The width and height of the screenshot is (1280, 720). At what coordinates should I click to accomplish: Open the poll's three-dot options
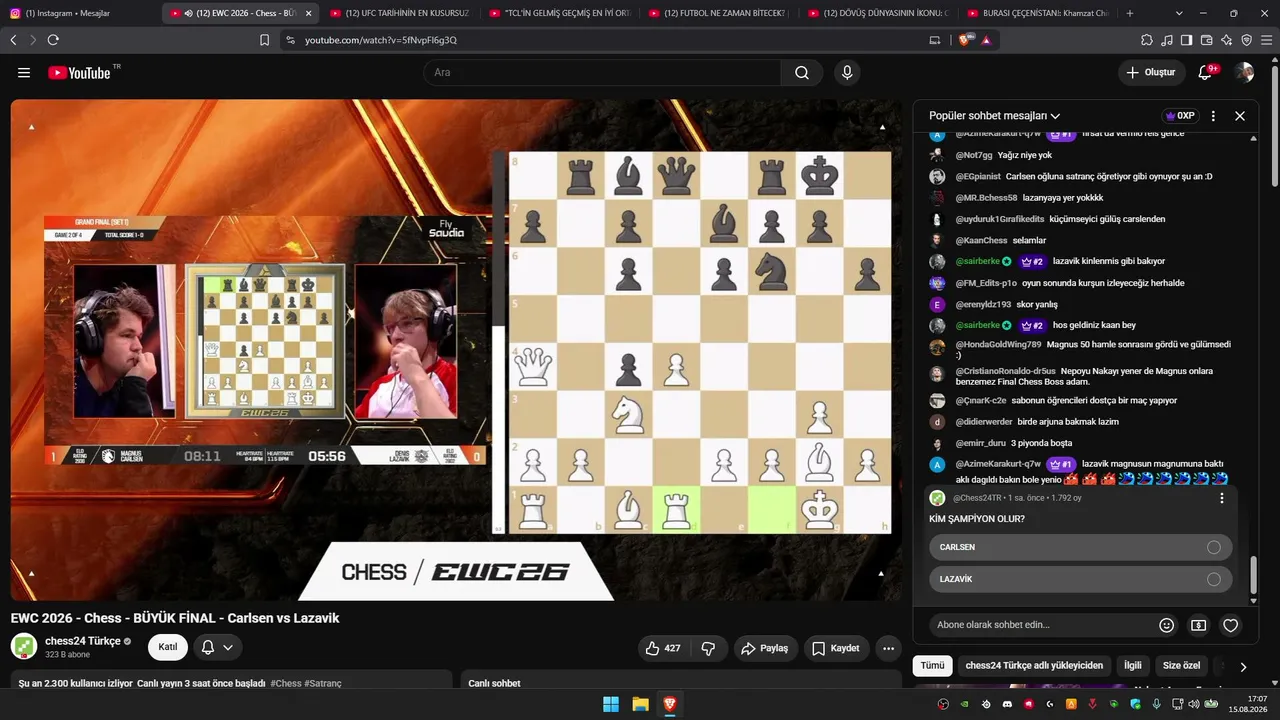pos(1221,498)
